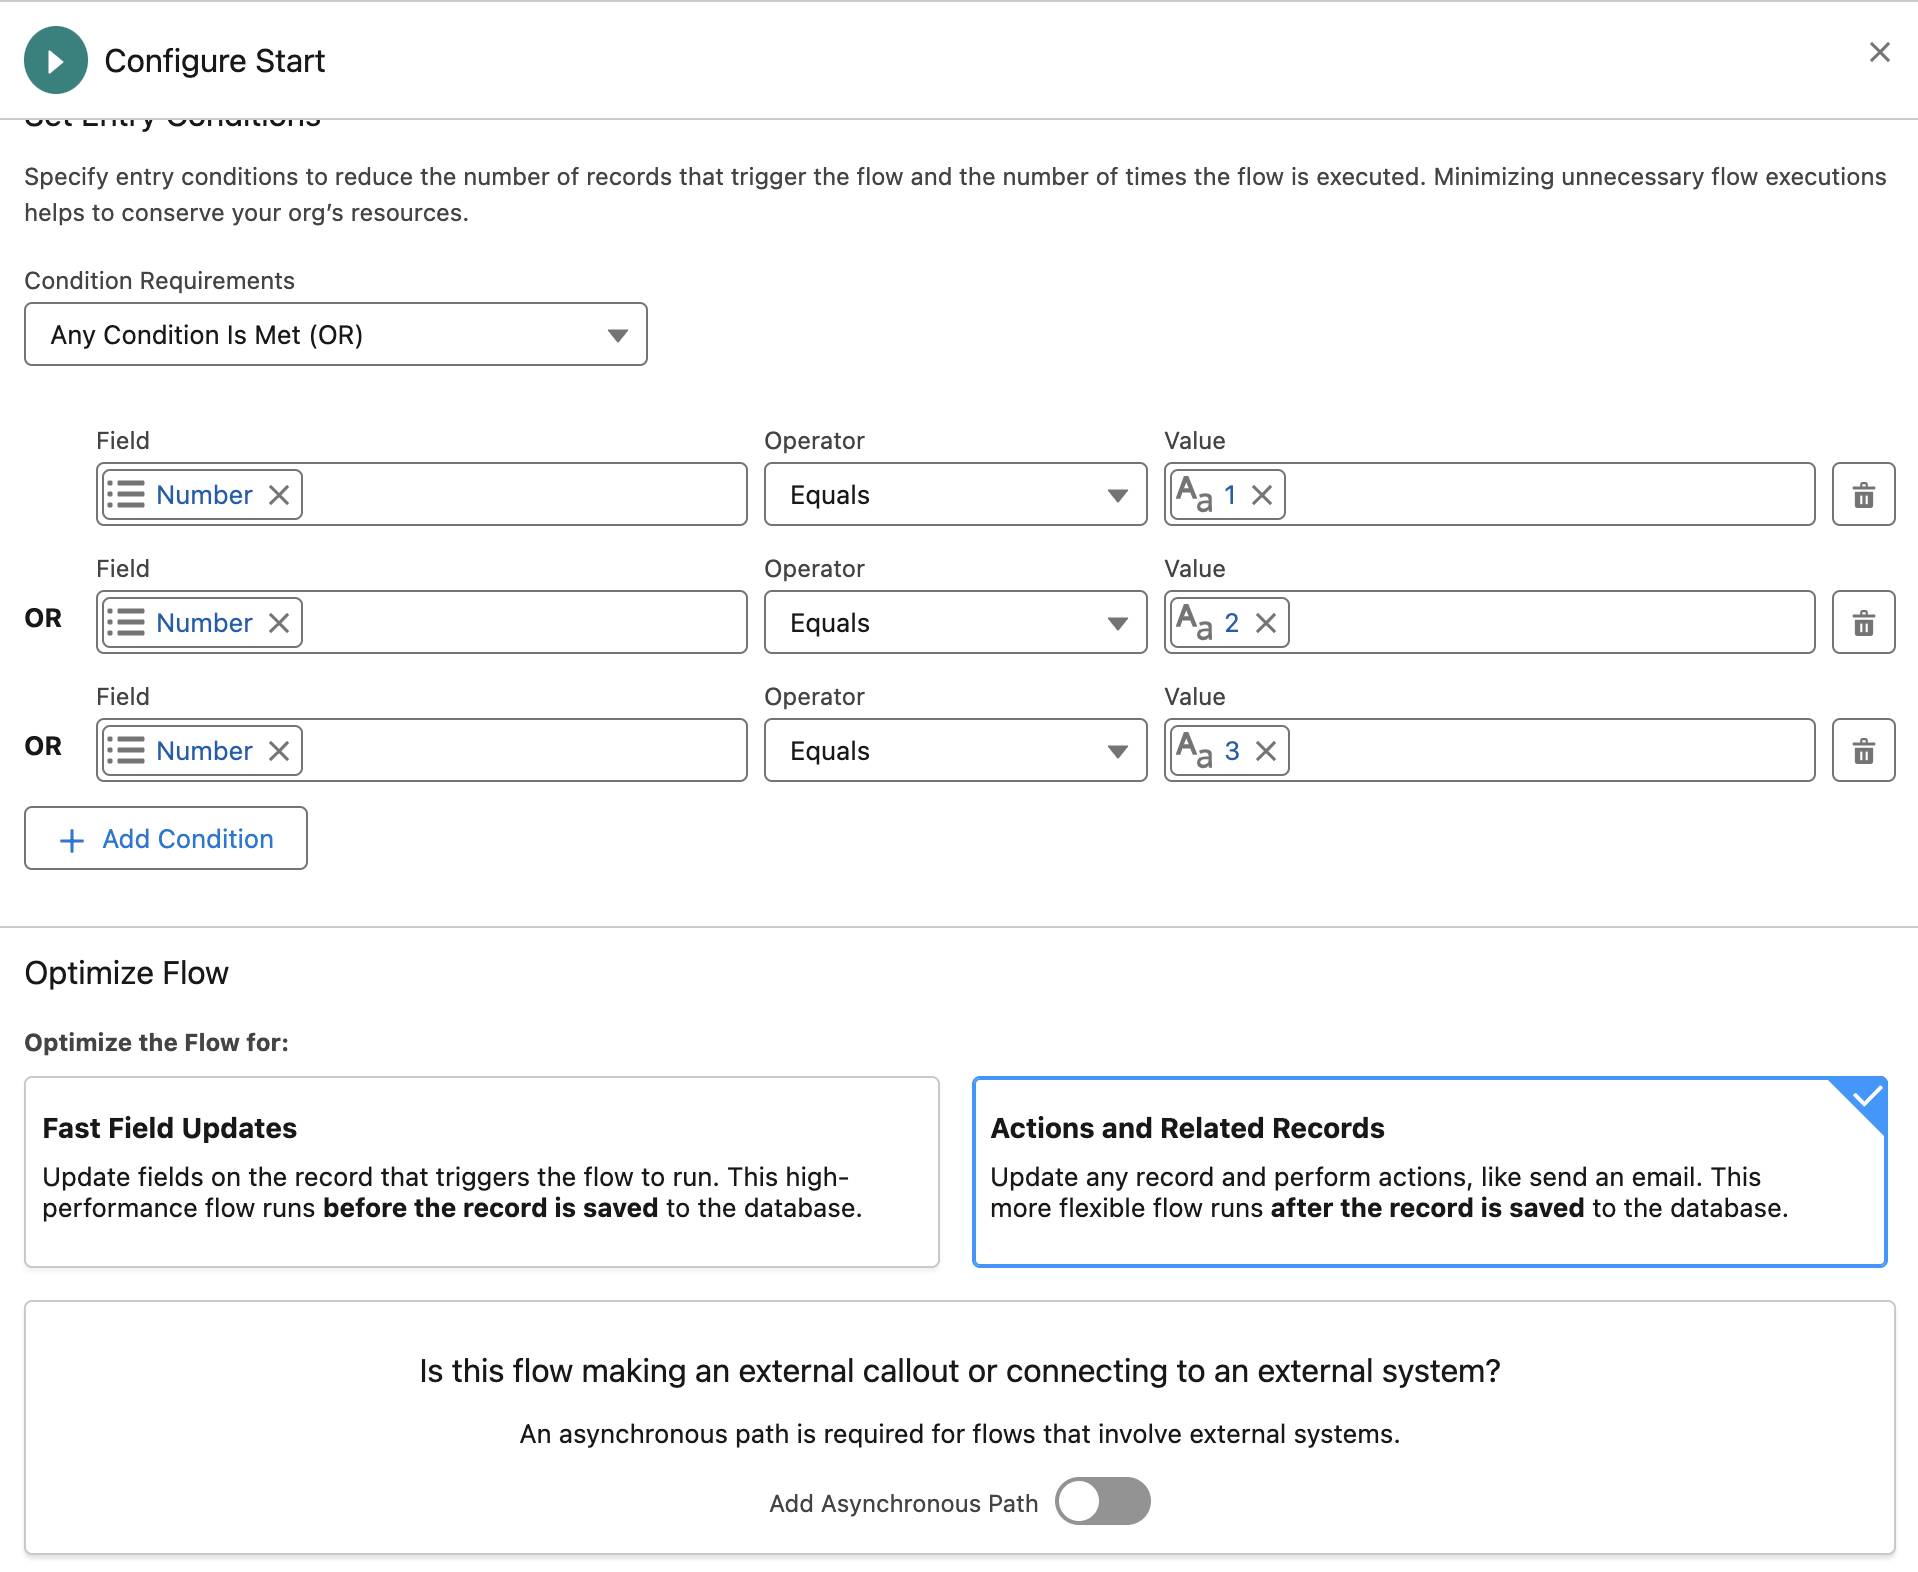This screenshot has height=1572, width=1918.
Task: Open third condition's Equals operator dropdown
Action: 955,750
